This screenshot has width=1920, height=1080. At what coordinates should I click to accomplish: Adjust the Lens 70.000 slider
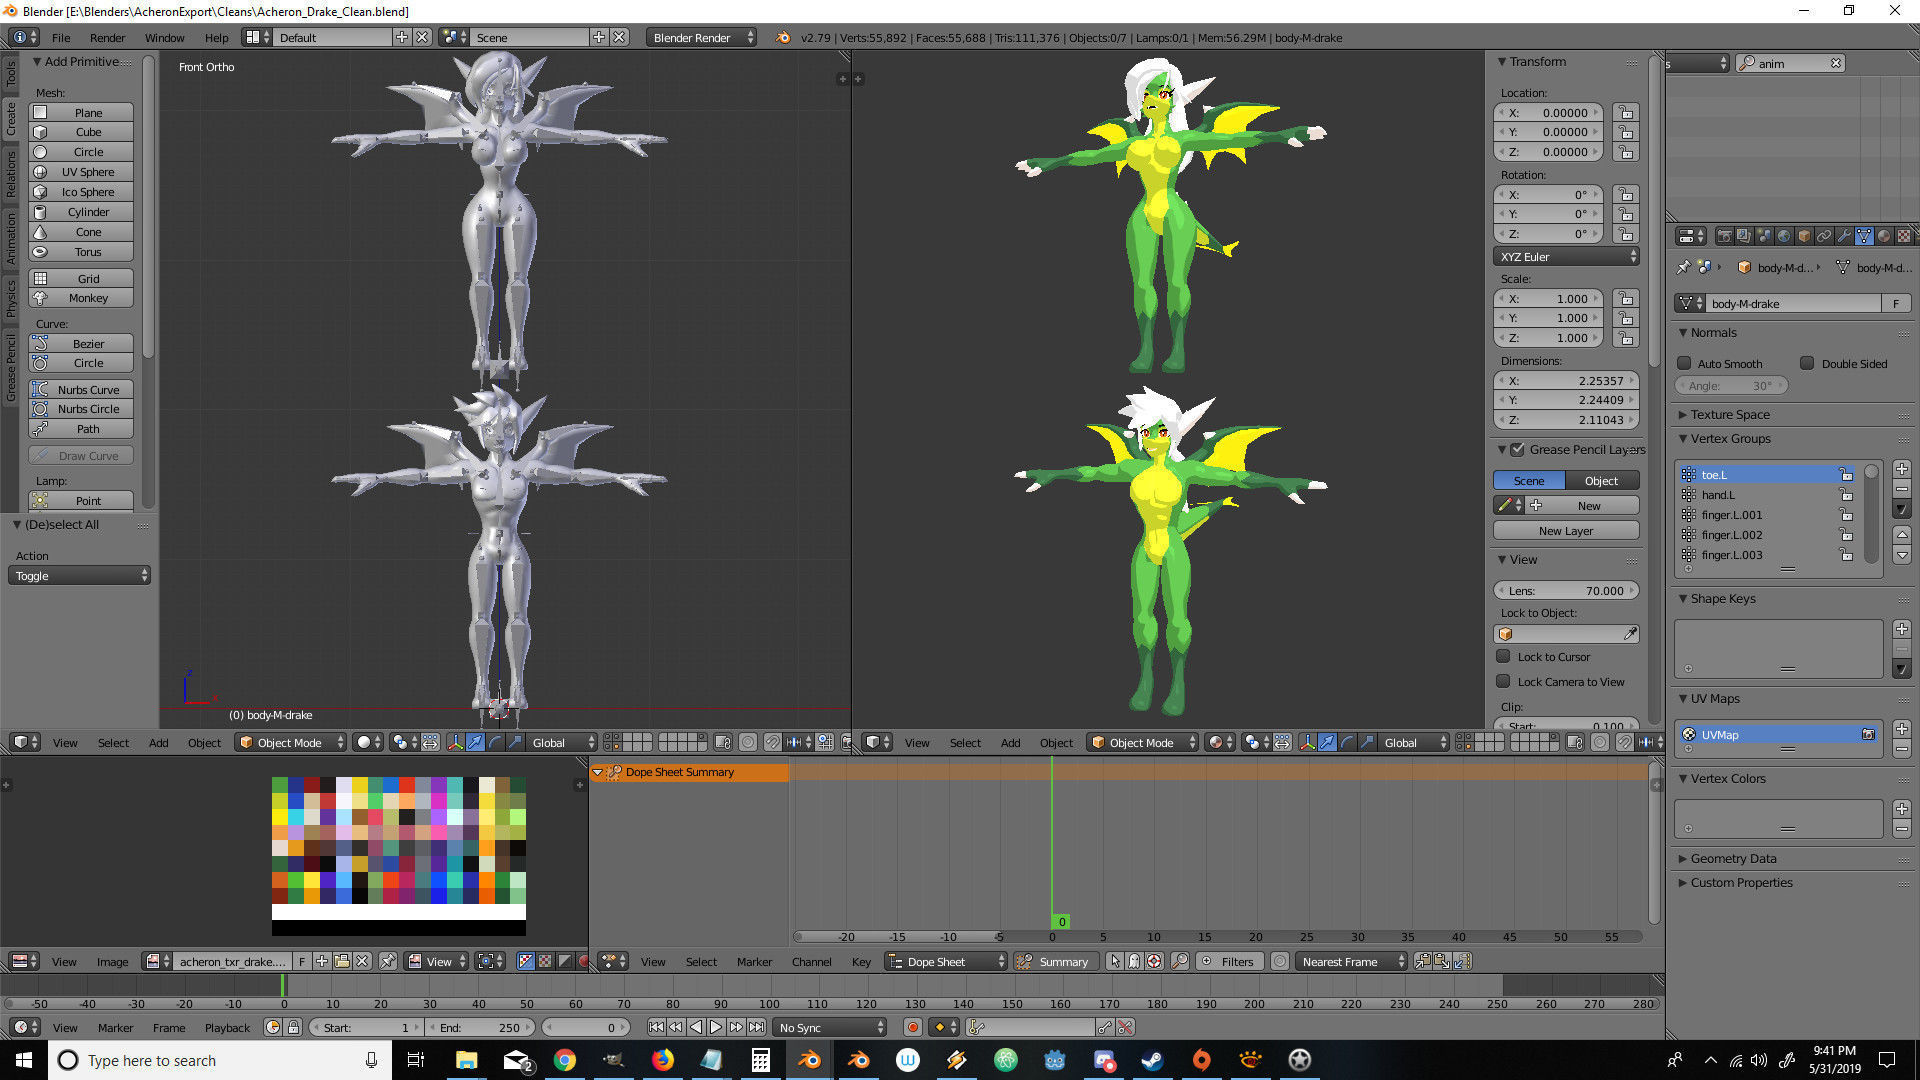[1565, 591]
